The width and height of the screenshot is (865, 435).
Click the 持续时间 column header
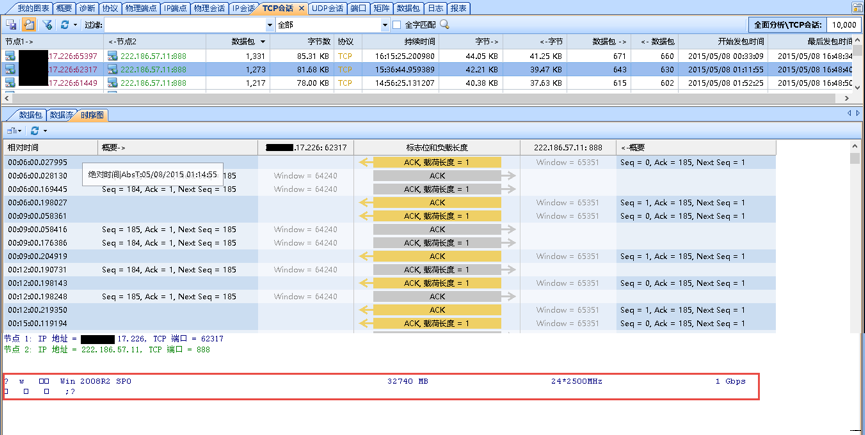pos(418,42)
